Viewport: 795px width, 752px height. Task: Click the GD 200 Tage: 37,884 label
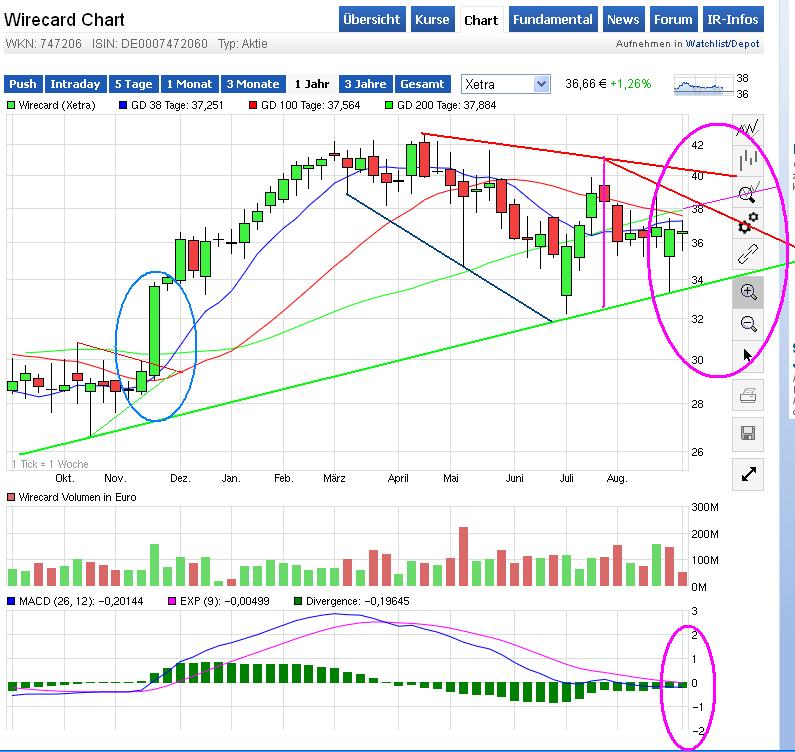446,105
